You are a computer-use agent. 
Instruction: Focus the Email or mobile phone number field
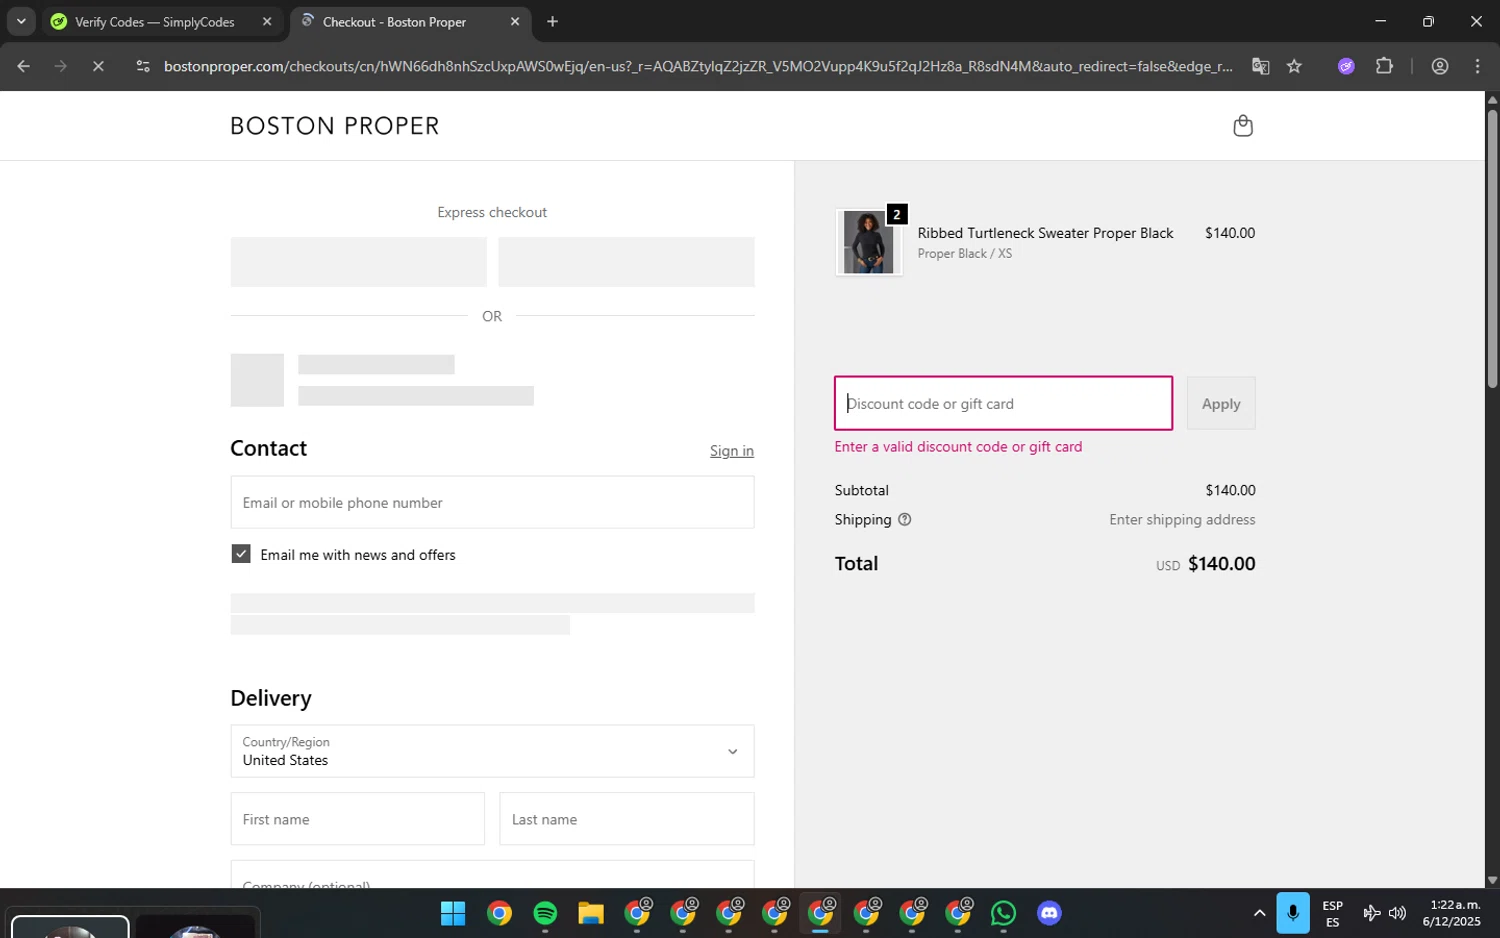point(492,502)
